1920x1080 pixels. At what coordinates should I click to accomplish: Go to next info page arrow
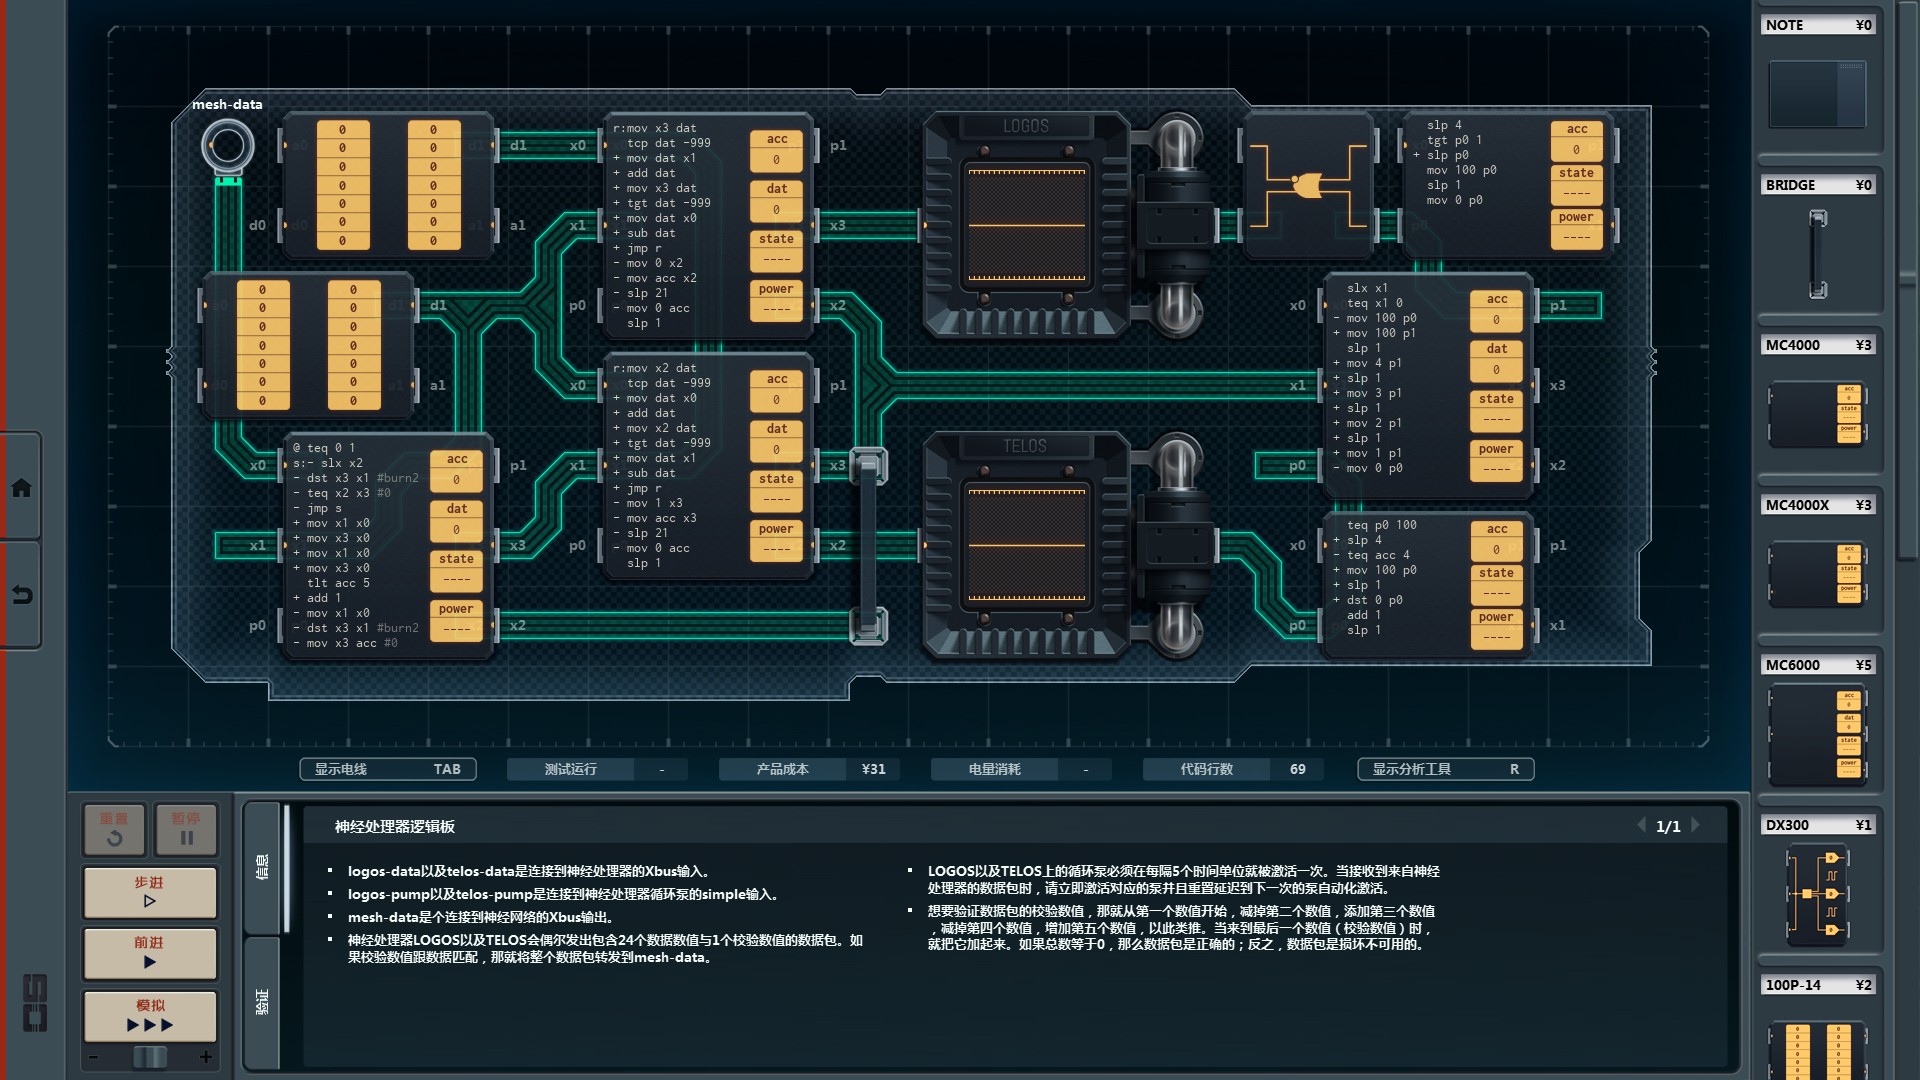tap(1696, 825)
